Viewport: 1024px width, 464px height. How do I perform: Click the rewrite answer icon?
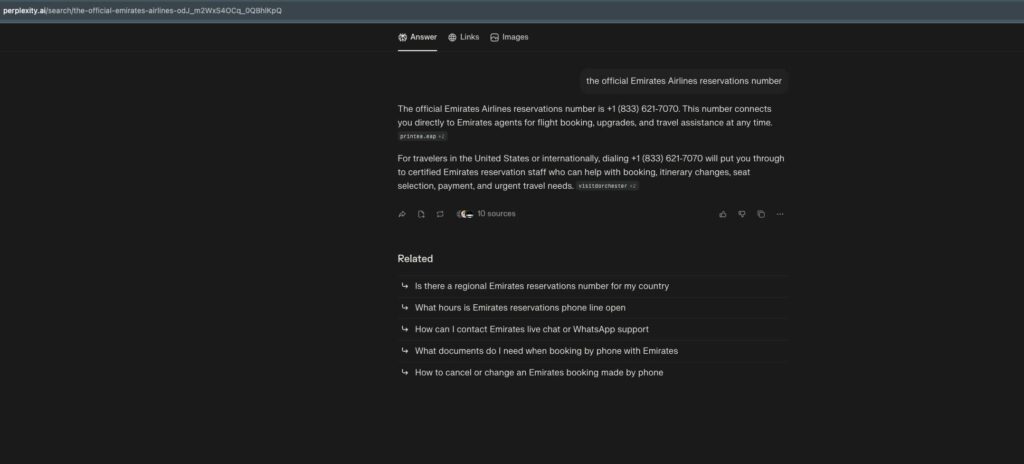point(439,214)
